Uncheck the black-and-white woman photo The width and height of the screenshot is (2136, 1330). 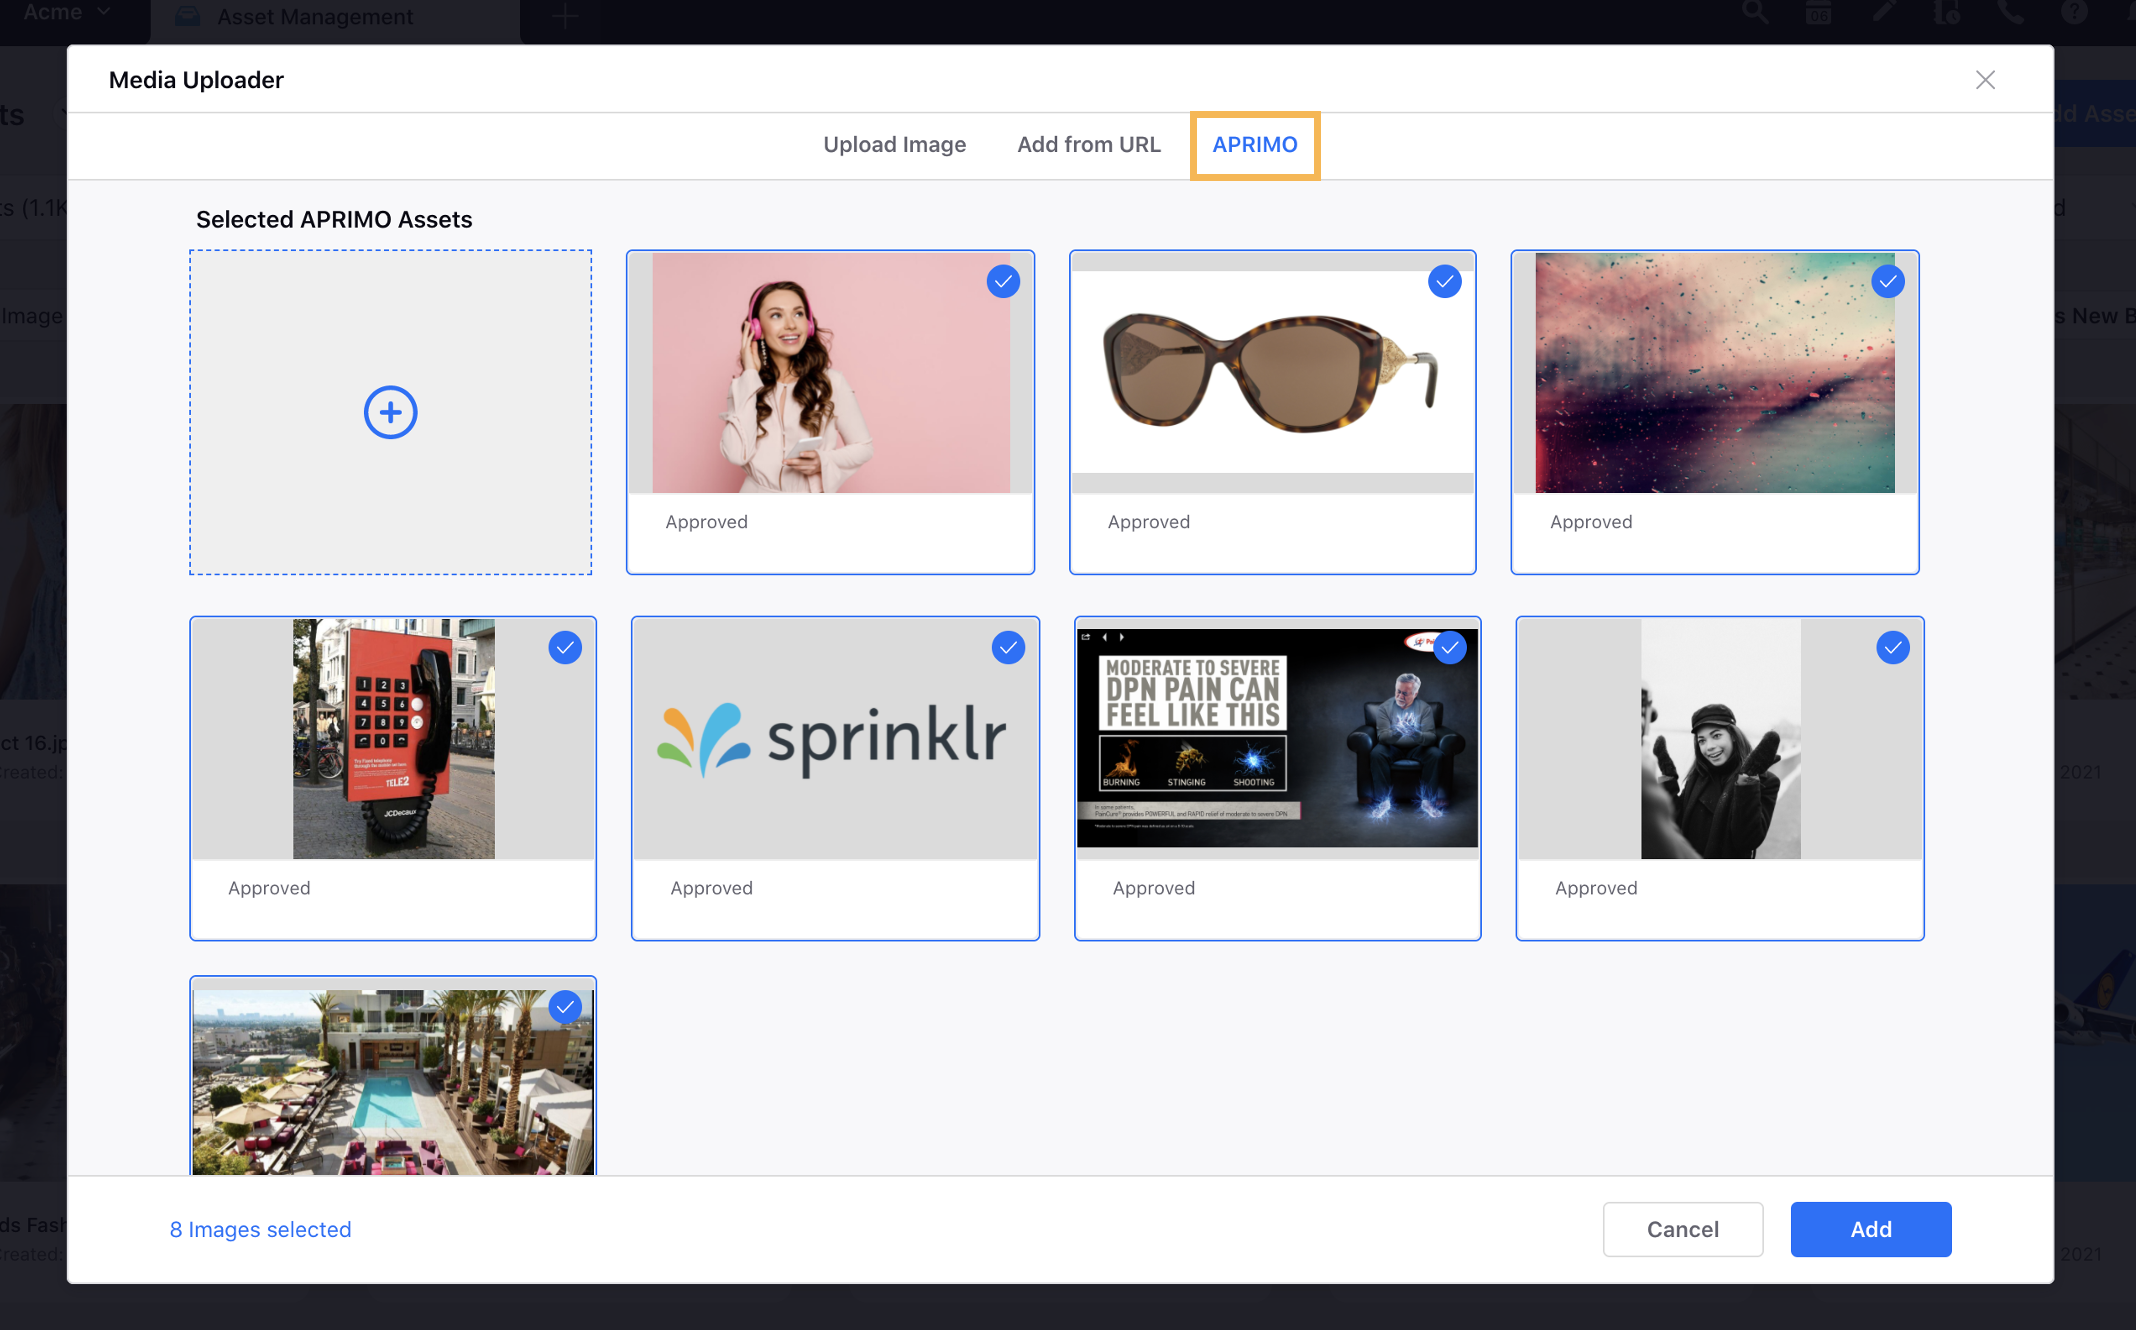[x=1893, y=648]
